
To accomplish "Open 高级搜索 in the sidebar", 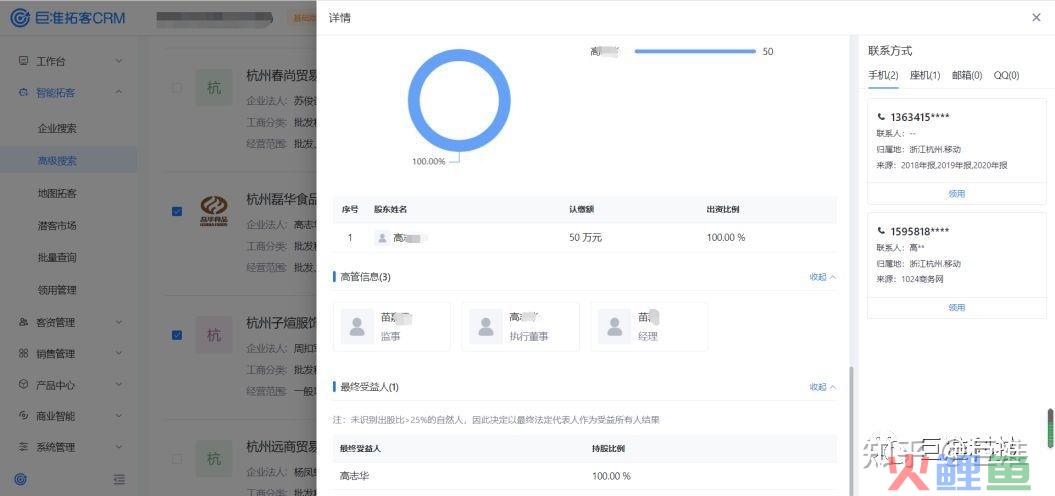I will tap(57, 161).
